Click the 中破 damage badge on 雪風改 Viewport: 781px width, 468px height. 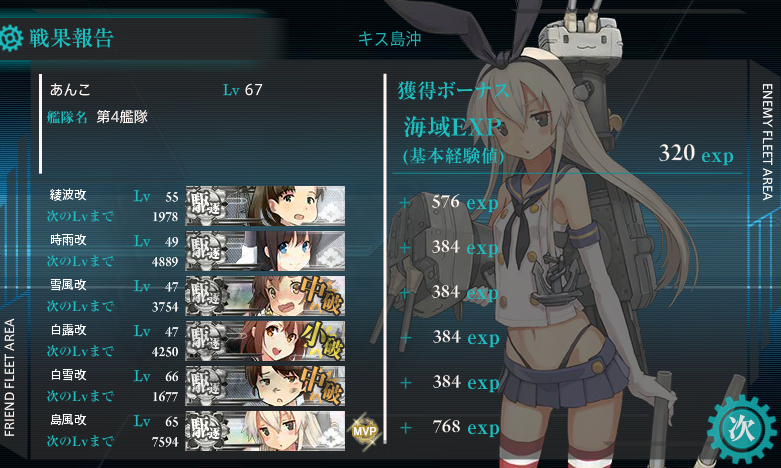click(x=322, y=296)
